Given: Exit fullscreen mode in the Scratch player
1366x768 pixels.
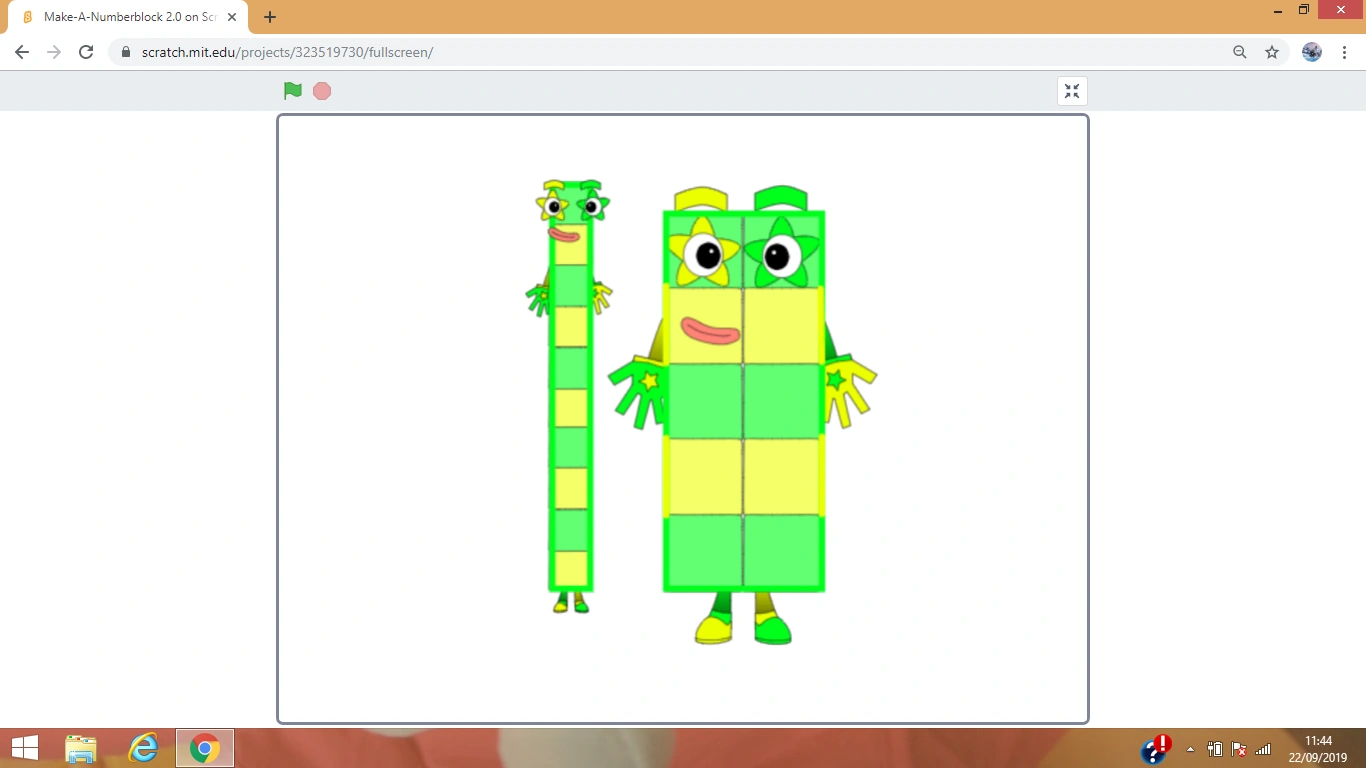Looking at the screenshot, I should coord(1071,90).
